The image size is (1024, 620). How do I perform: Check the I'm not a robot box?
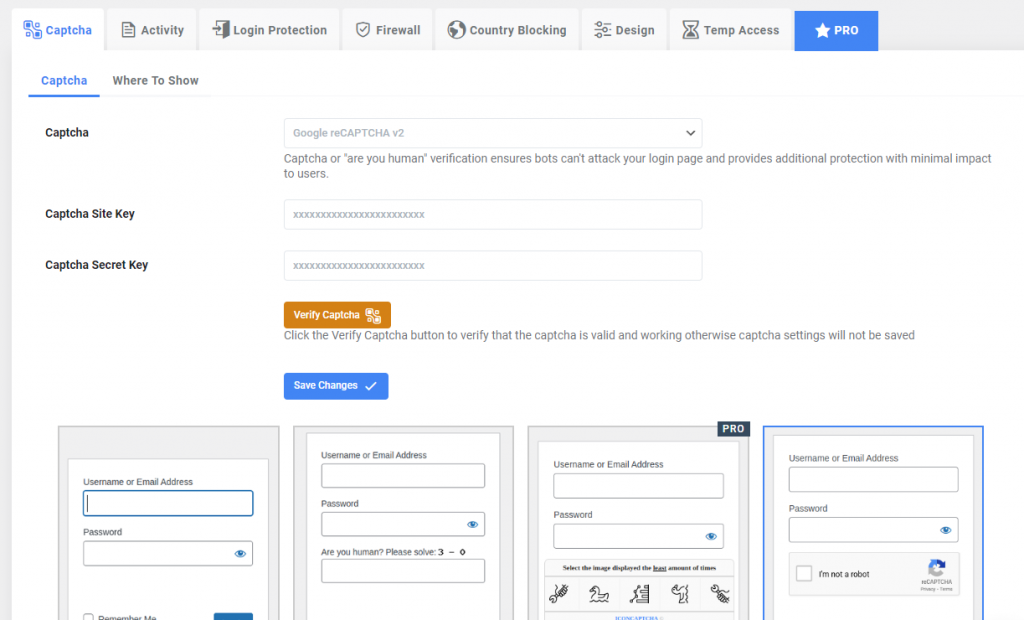coord(803,574)
